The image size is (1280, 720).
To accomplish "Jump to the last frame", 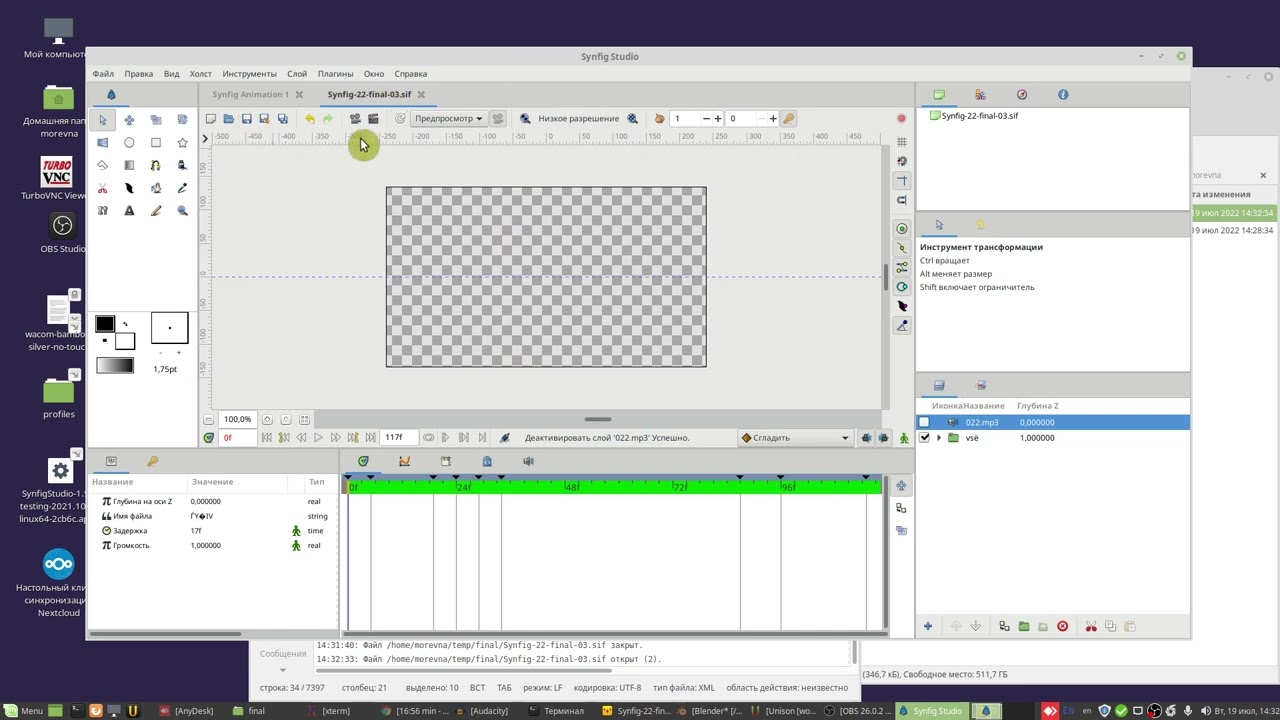I will tap(371, 438).
